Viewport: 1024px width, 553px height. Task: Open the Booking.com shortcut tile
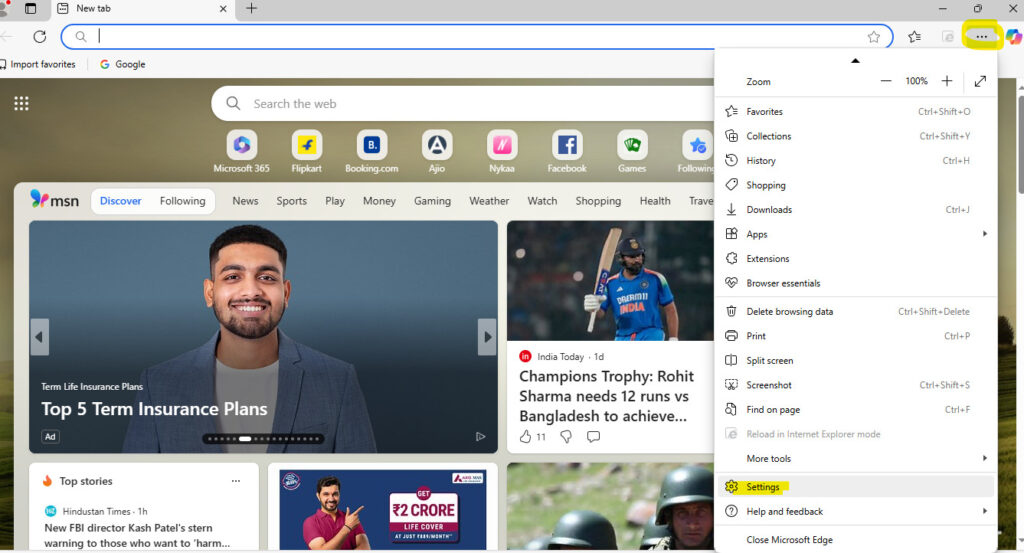(372, 145)
